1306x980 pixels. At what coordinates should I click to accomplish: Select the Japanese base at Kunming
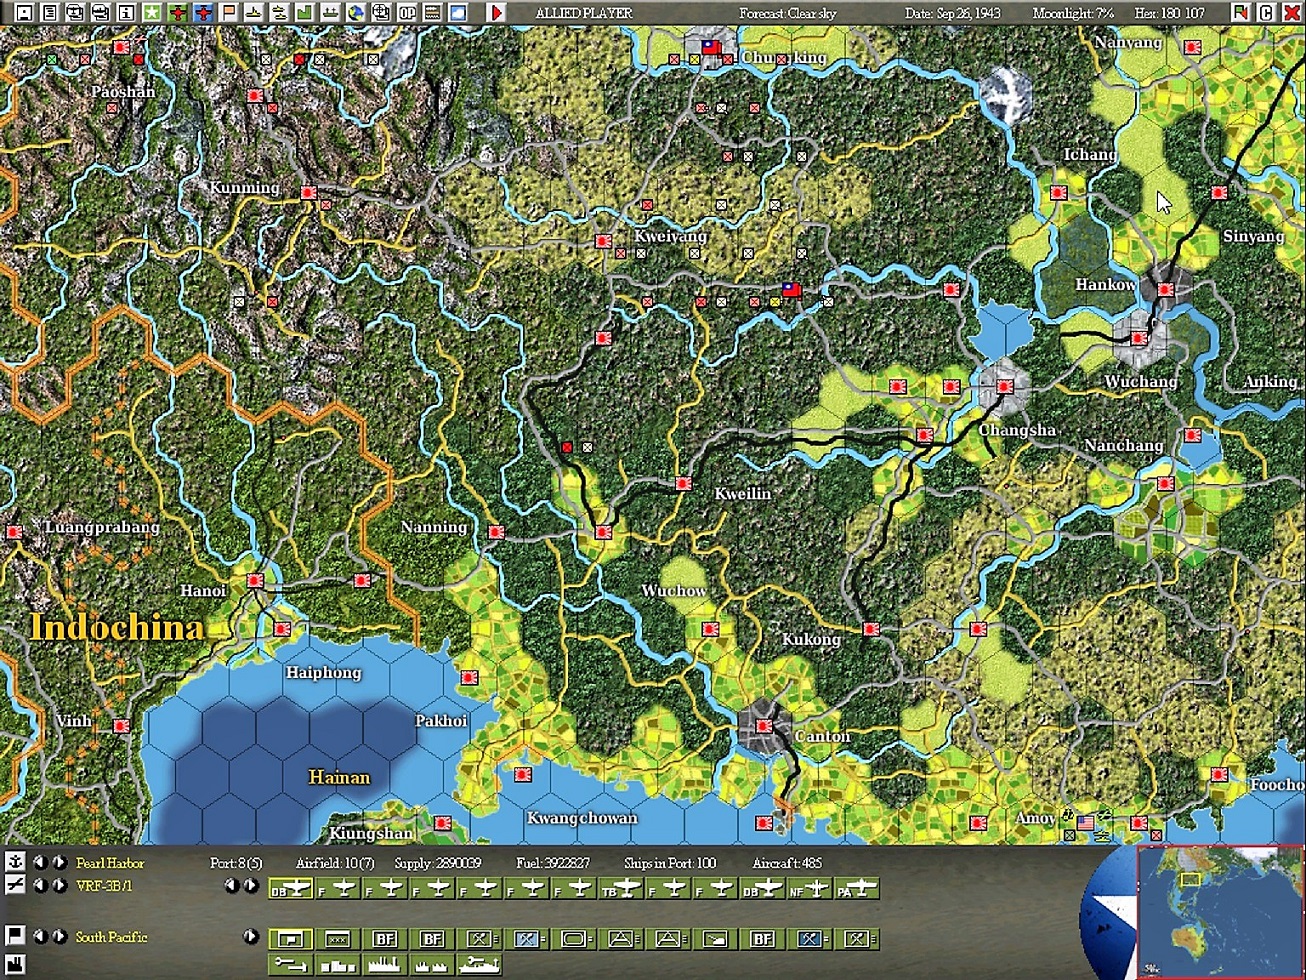[x=308, y=192]
